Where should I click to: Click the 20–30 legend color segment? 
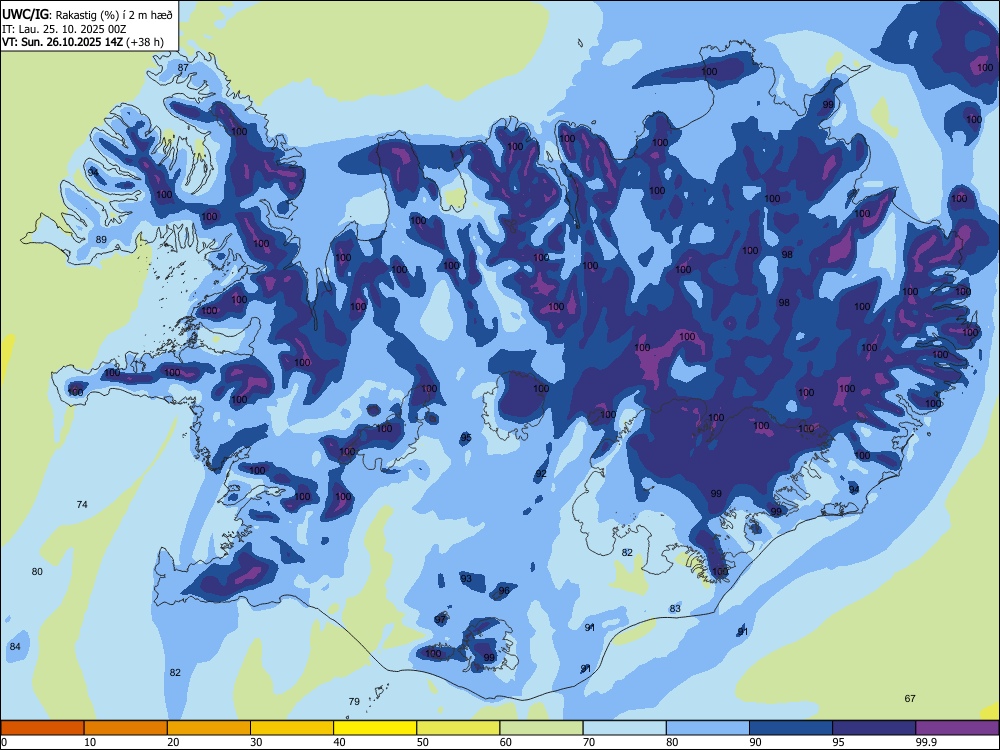[209, 728]
